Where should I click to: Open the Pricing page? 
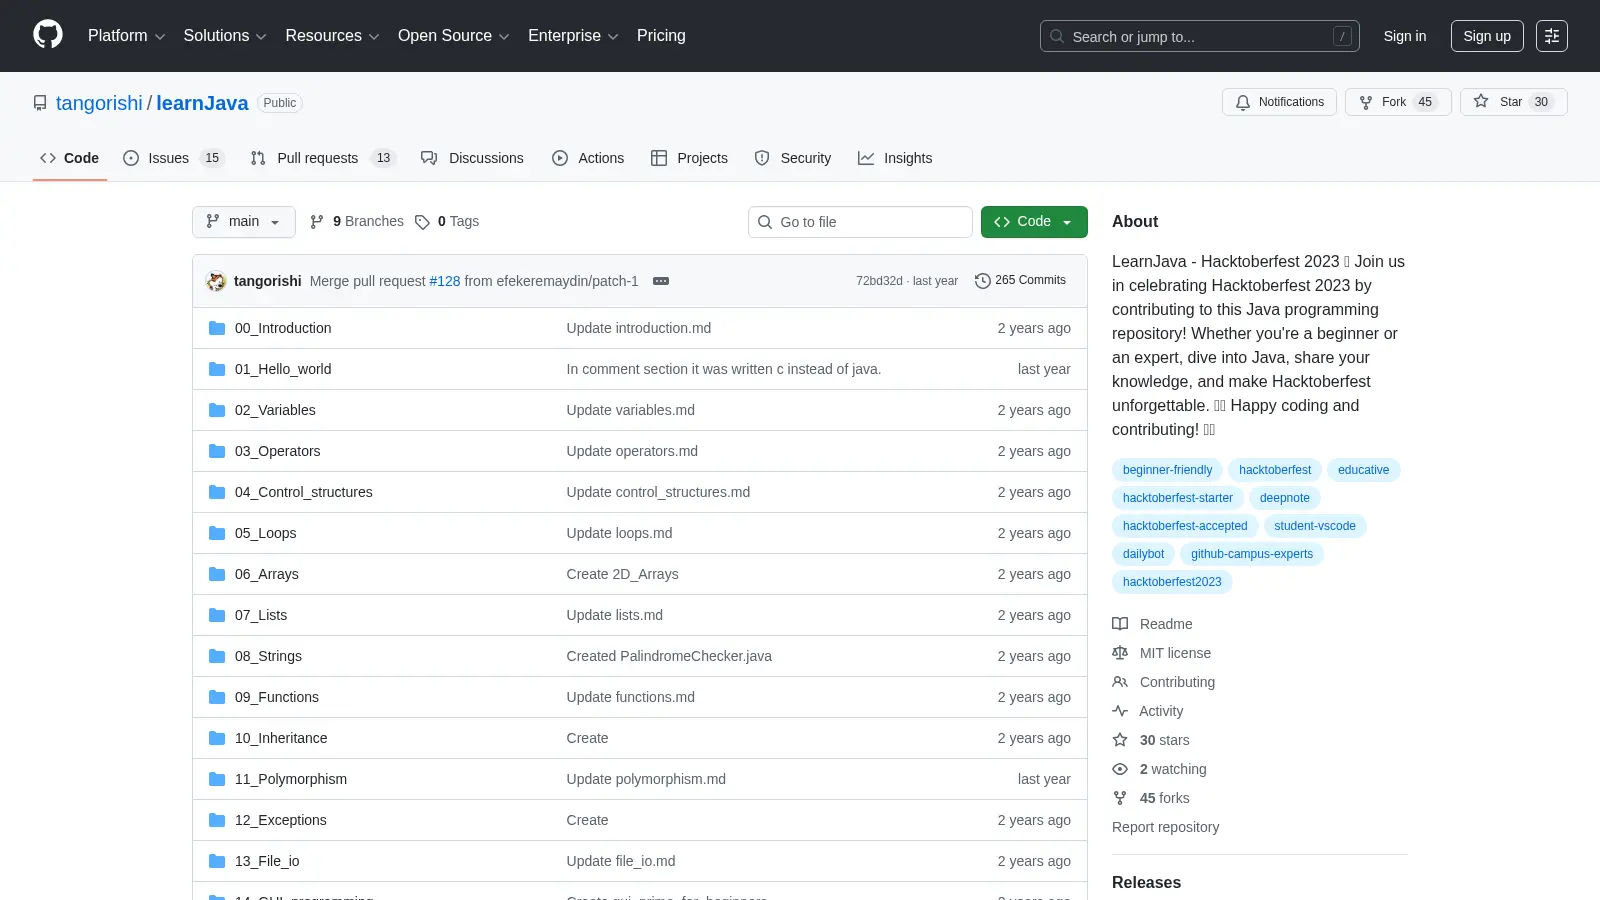[661, 36]
